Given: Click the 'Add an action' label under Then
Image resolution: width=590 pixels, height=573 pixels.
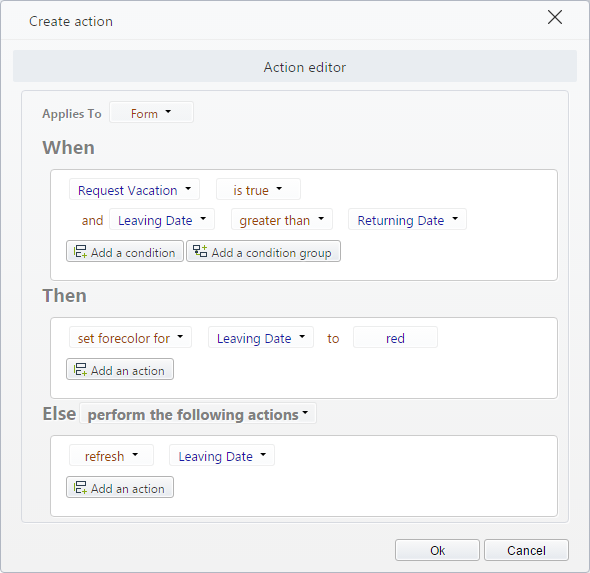Looking at the screenshot, I should point(128,371).
